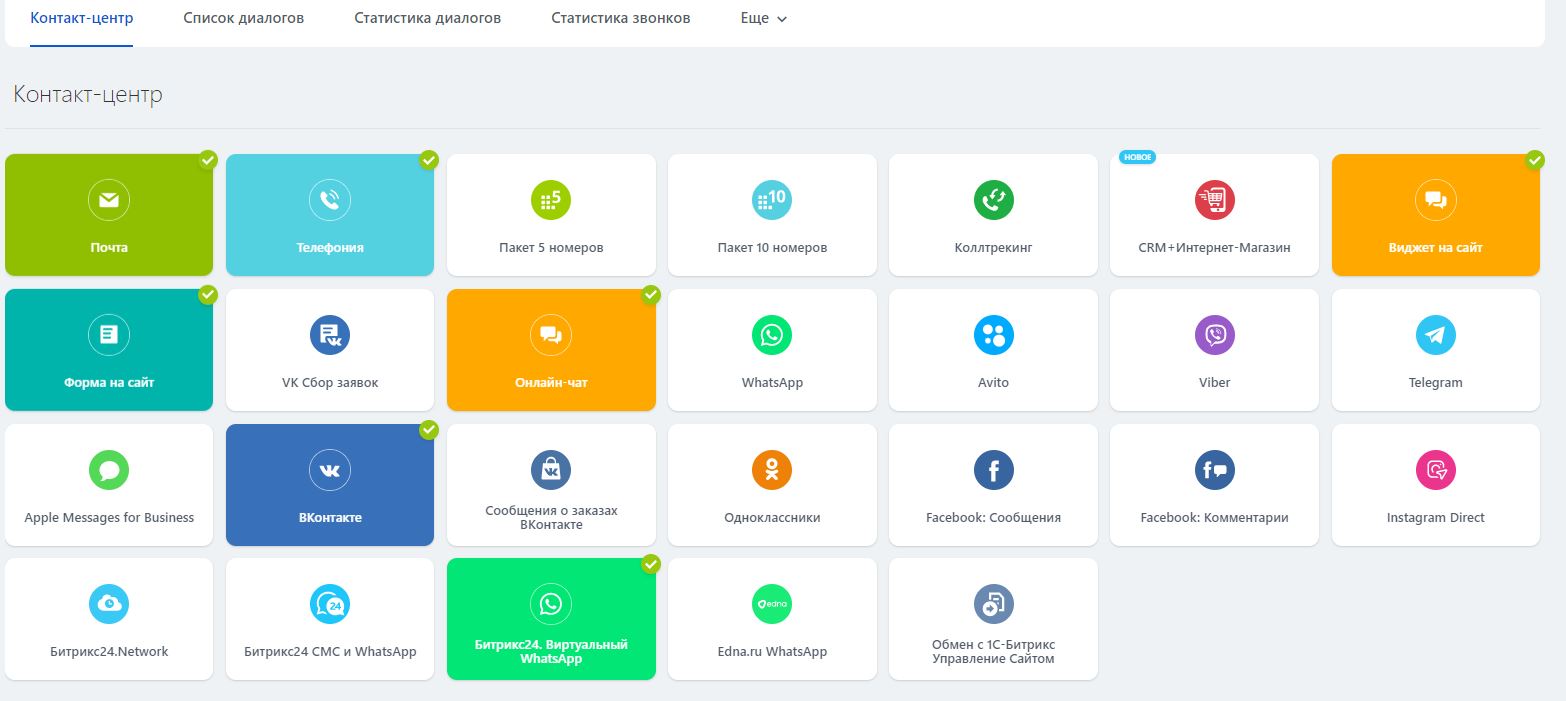
Task: Click the Пакет 10 номеров label
Action: pyautogui.click(x=772, y=247)
